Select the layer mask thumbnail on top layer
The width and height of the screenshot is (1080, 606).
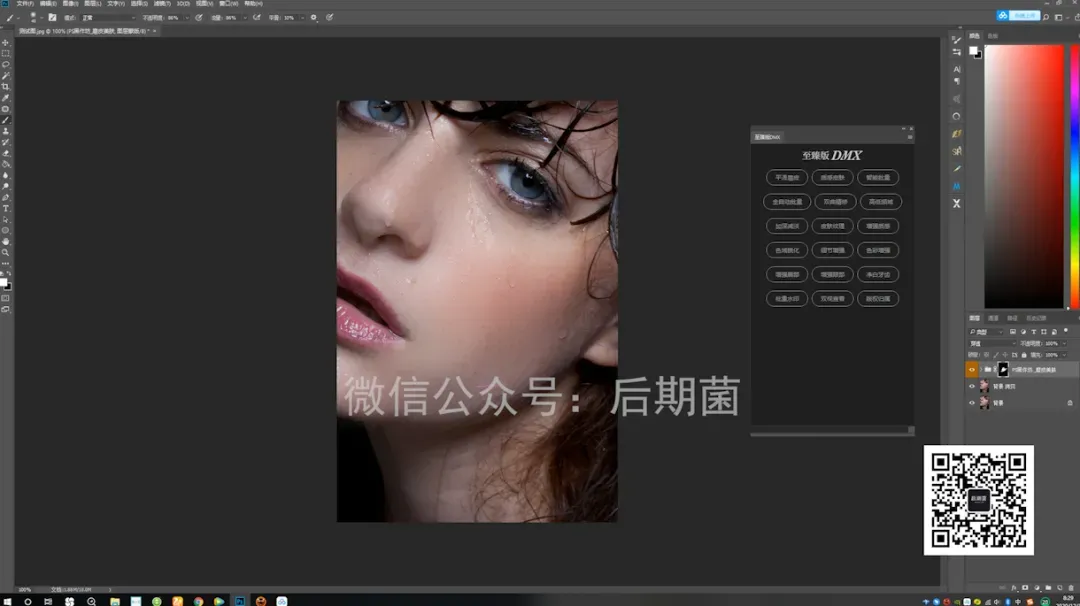[1003, 370]
